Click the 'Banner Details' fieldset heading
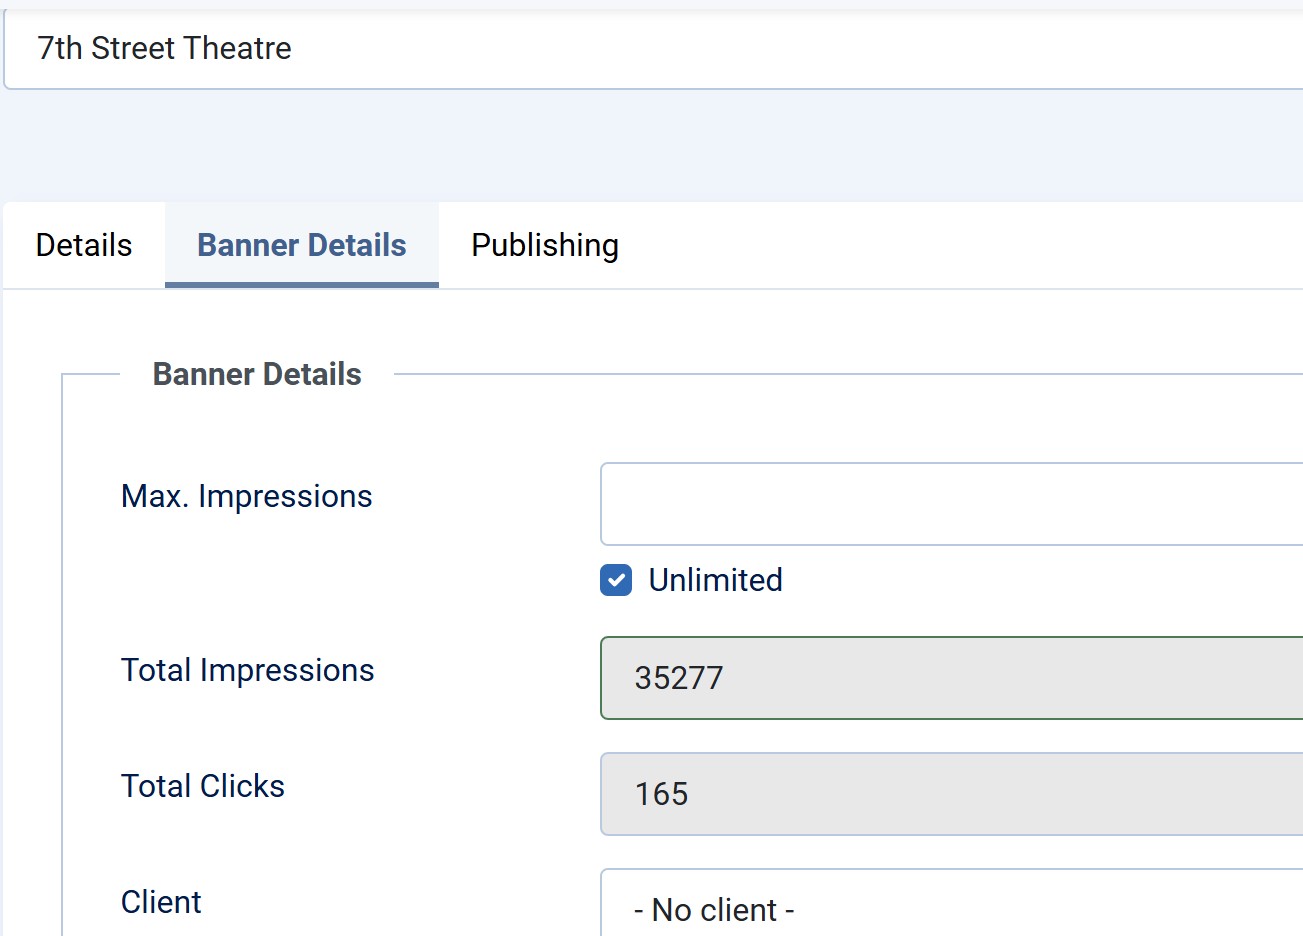Screen dimensions: 1303x936 [257, 374]
